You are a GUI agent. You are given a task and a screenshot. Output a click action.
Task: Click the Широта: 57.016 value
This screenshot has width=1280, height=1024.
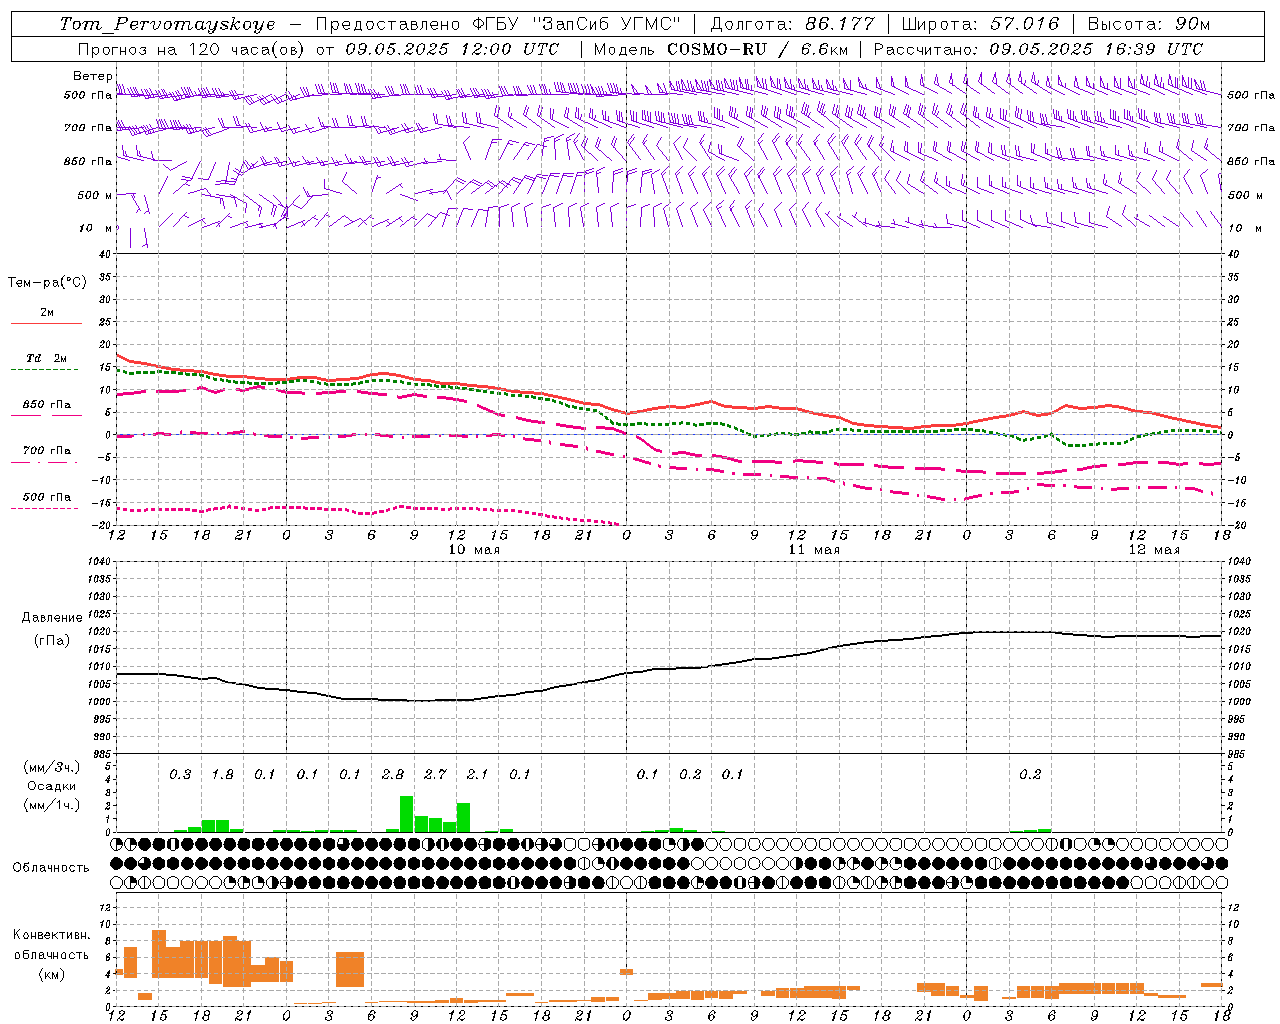pos(980,24)
